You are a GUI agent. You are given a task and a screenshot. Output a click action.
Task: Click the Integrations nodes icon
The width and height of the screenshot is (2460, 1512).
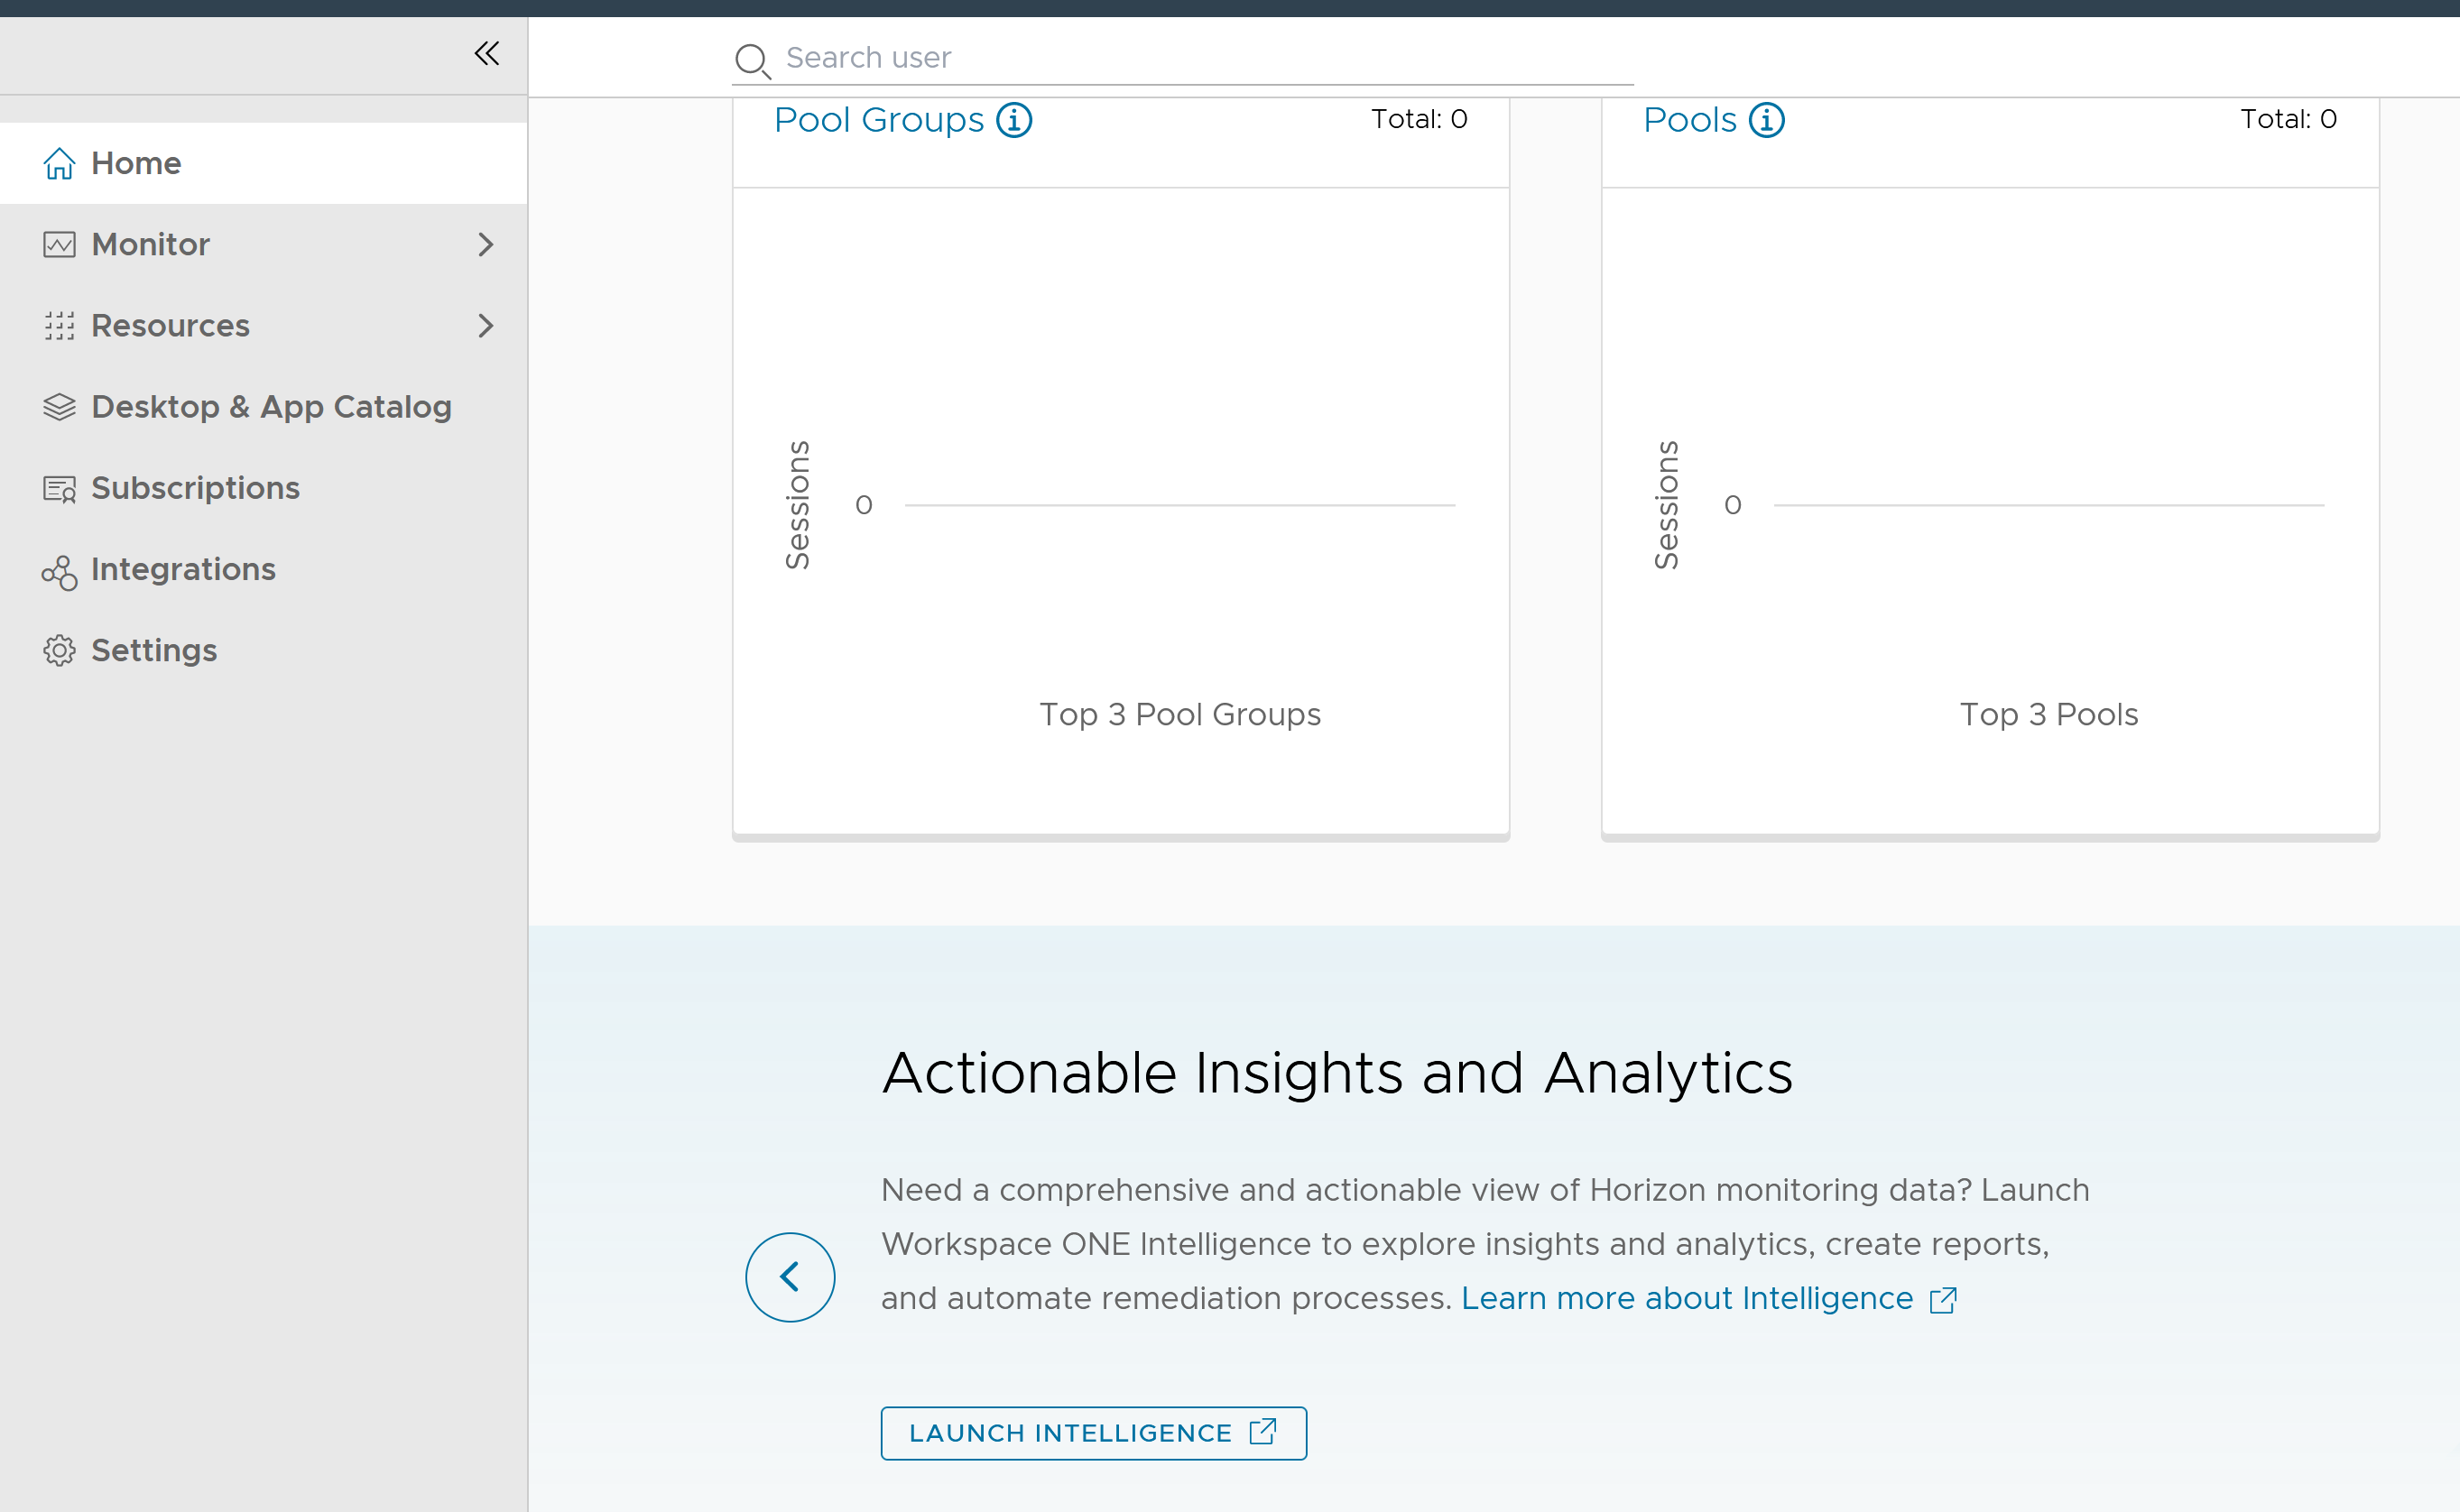pos(59,572)
